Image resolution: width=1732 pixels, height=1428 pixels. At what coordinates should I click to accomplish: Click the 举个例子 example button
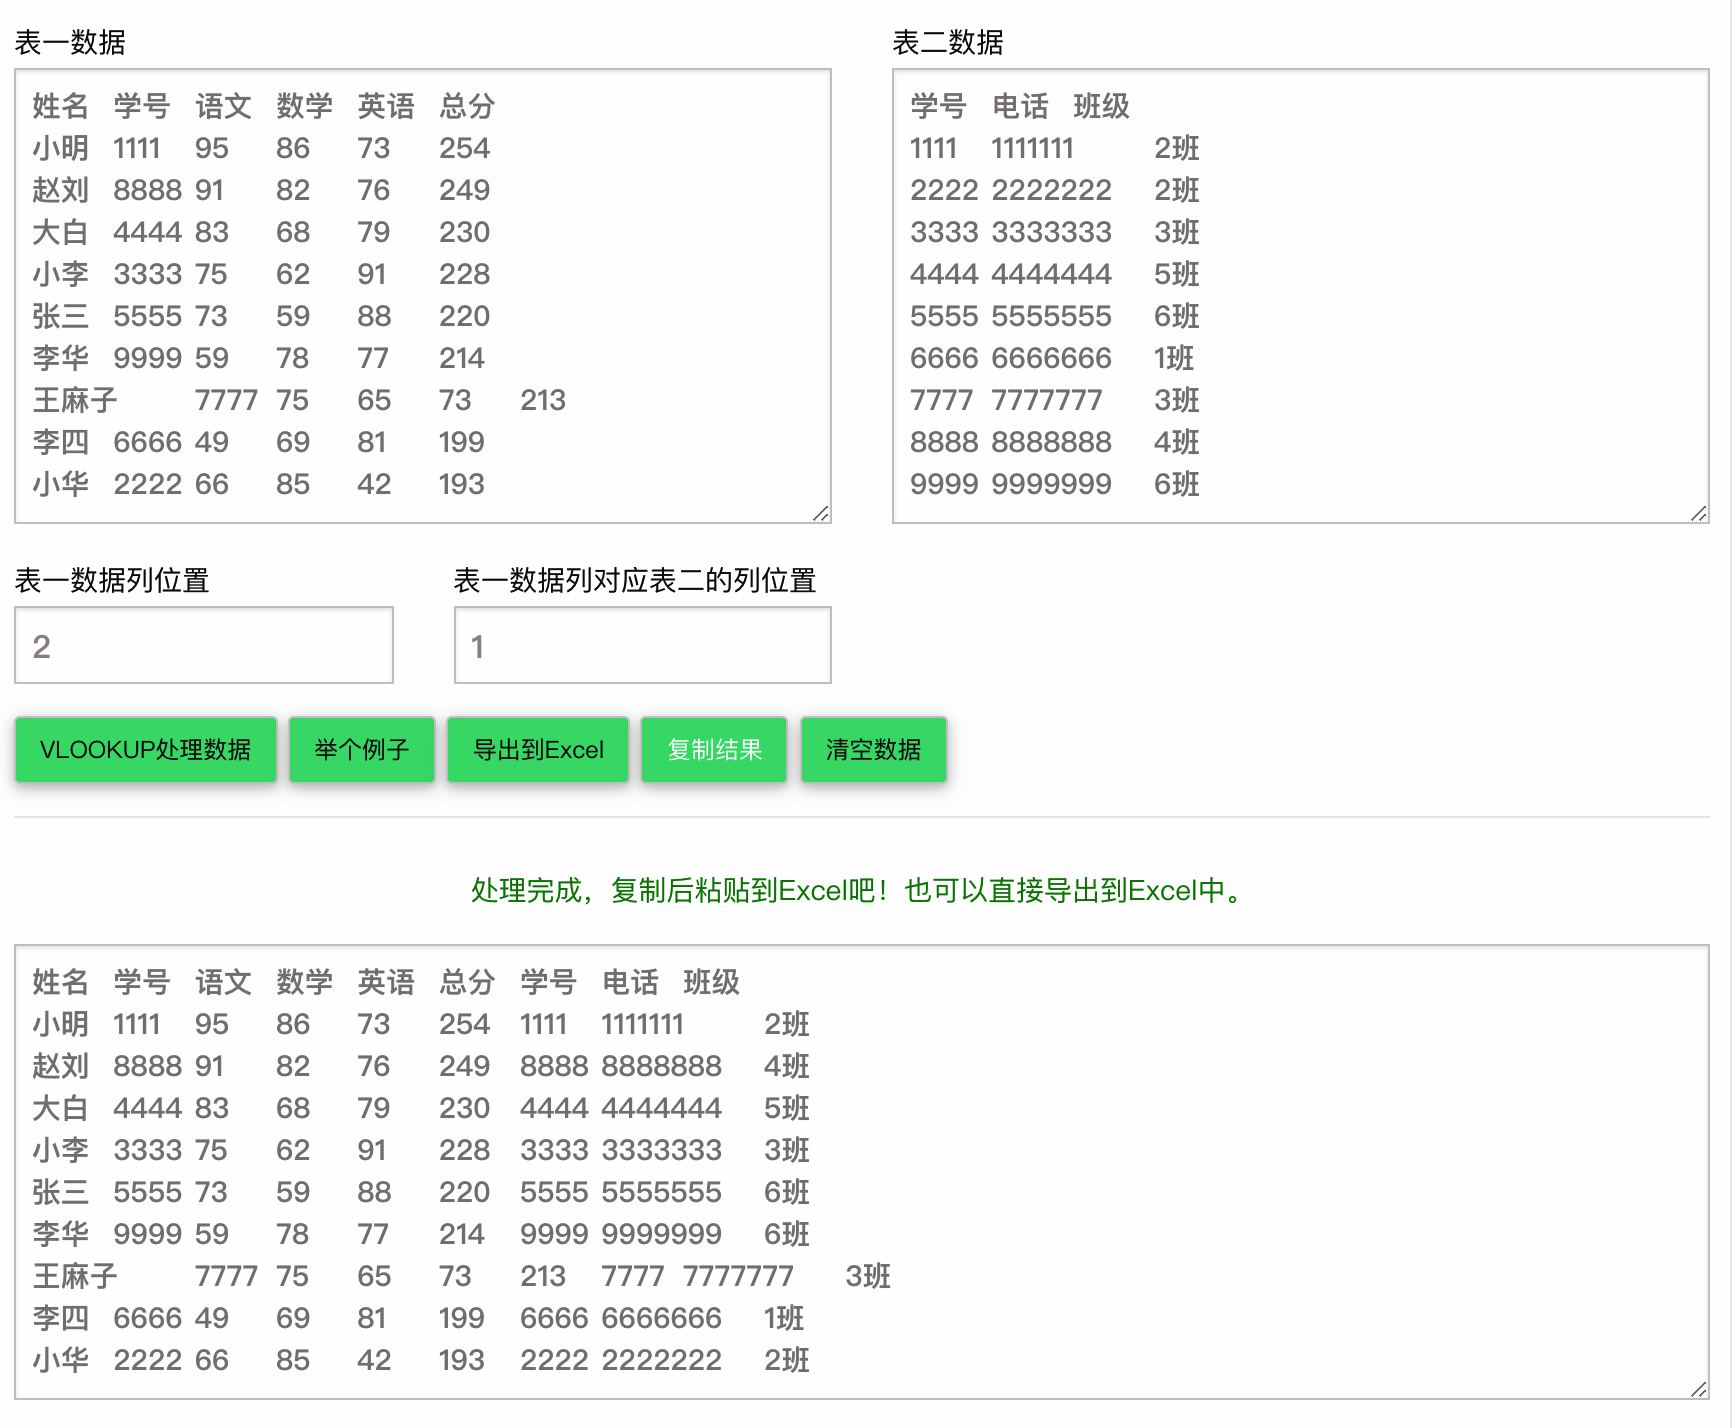(x=361, y=749)
